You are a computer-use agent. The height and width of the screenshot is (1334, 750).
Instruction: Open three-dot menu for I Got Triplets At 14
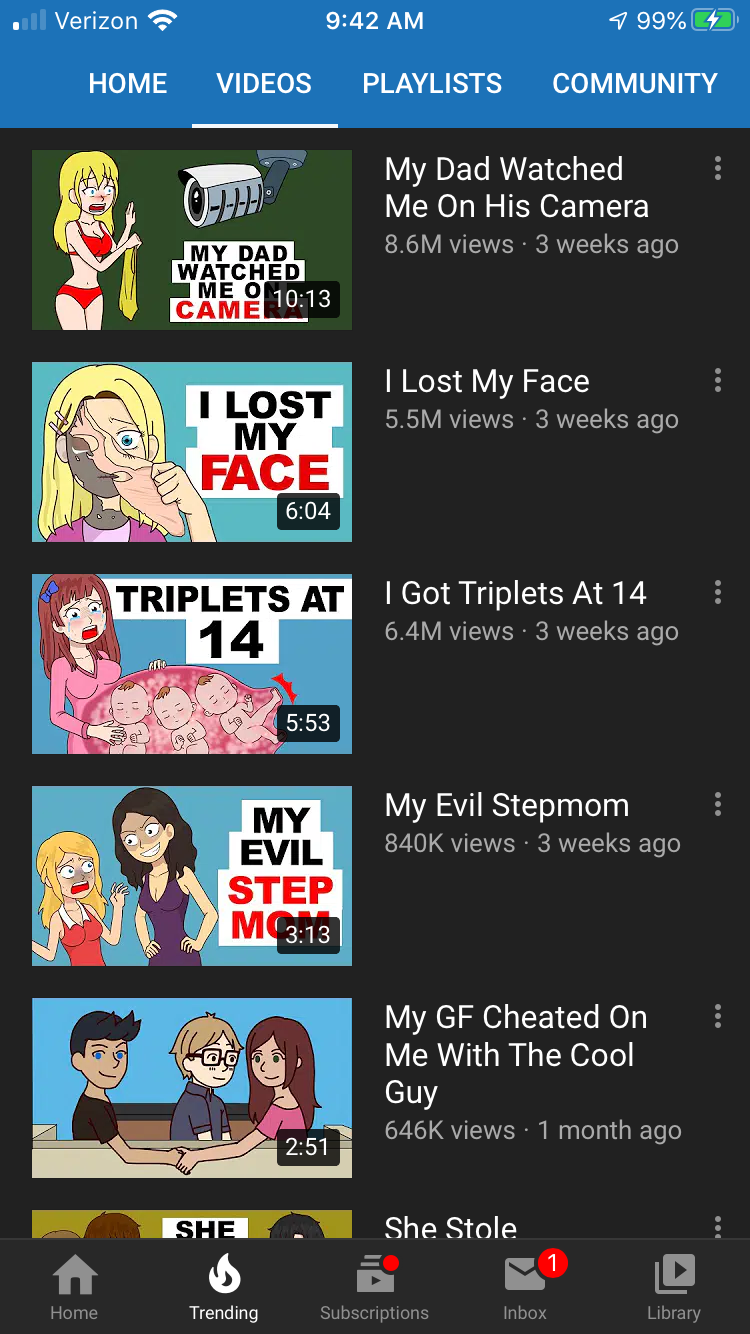718,592
